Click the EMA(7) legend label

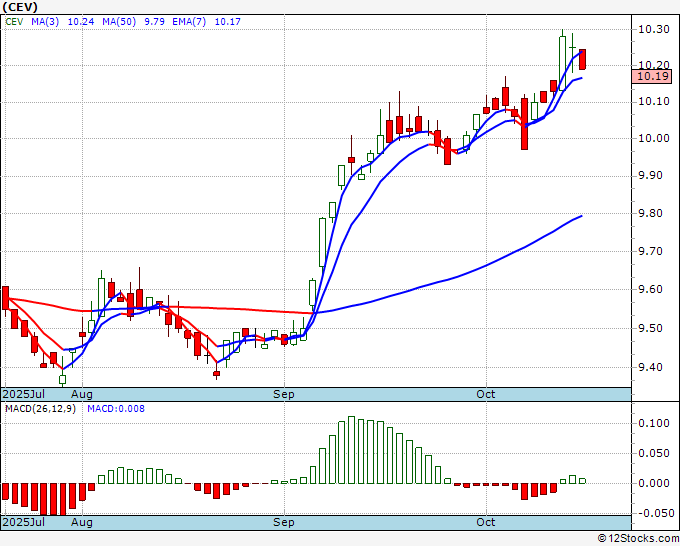pos(189,22)
